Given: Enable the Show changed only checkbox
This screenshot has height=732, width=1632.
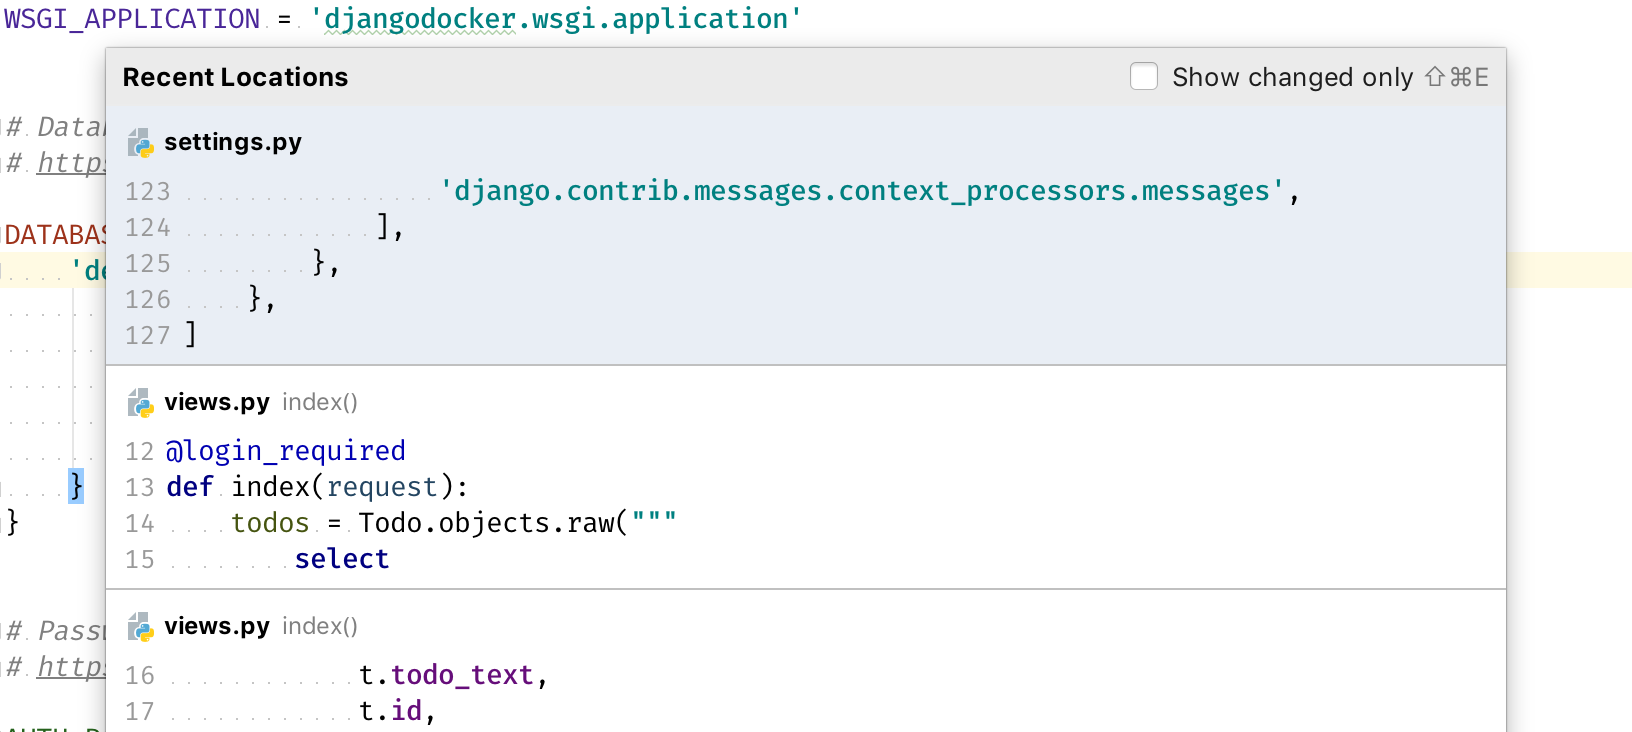Looking at the screenshot, I should [x=1143, y=77].
